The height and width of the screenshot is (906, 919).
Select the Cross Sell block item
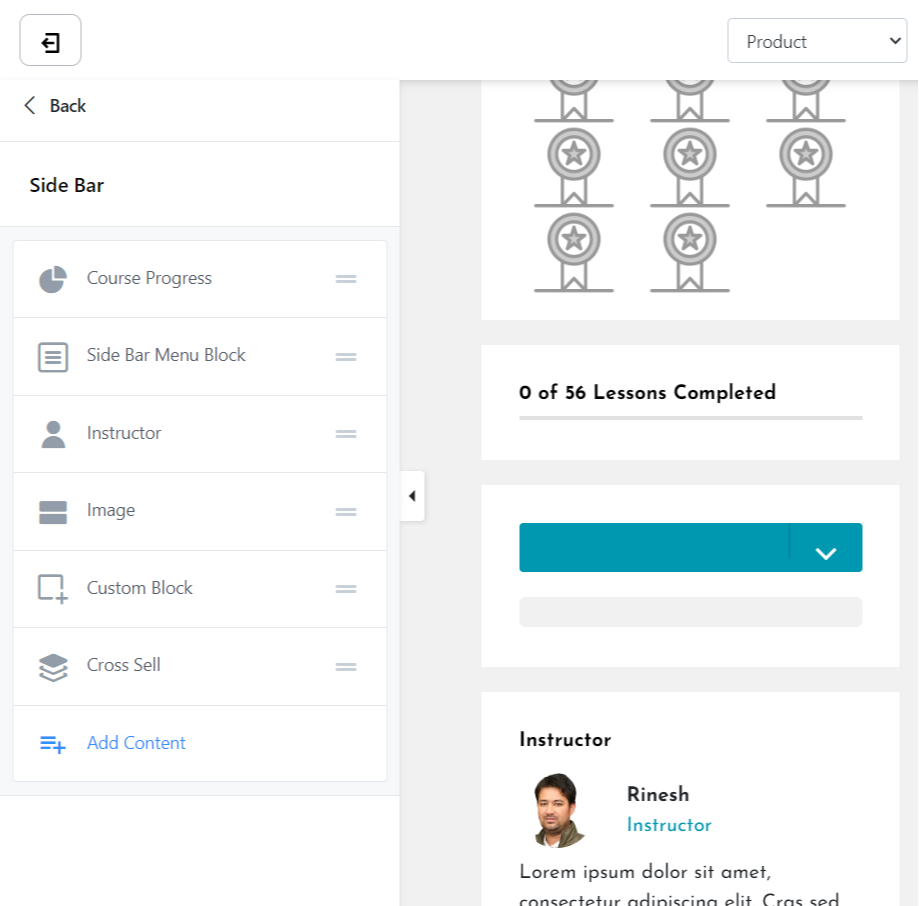coord(124,665)
